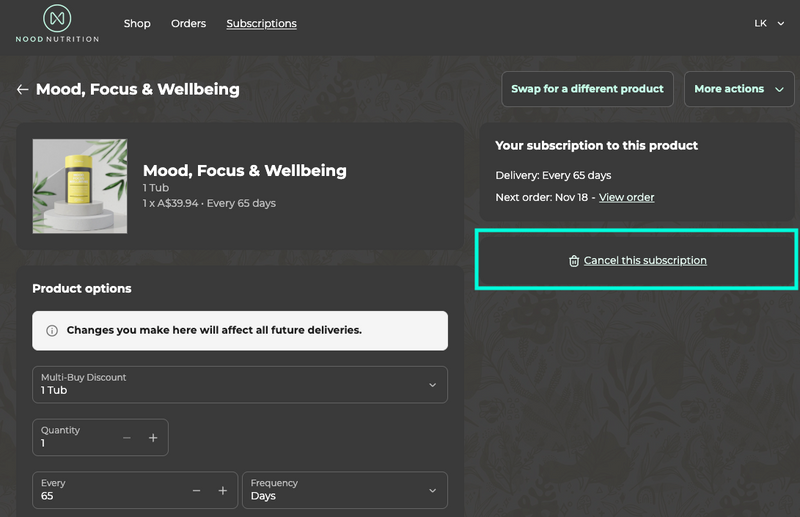Screen dimensions: 800x517
Task: Open the More actions menu
Action: [738, 89]
